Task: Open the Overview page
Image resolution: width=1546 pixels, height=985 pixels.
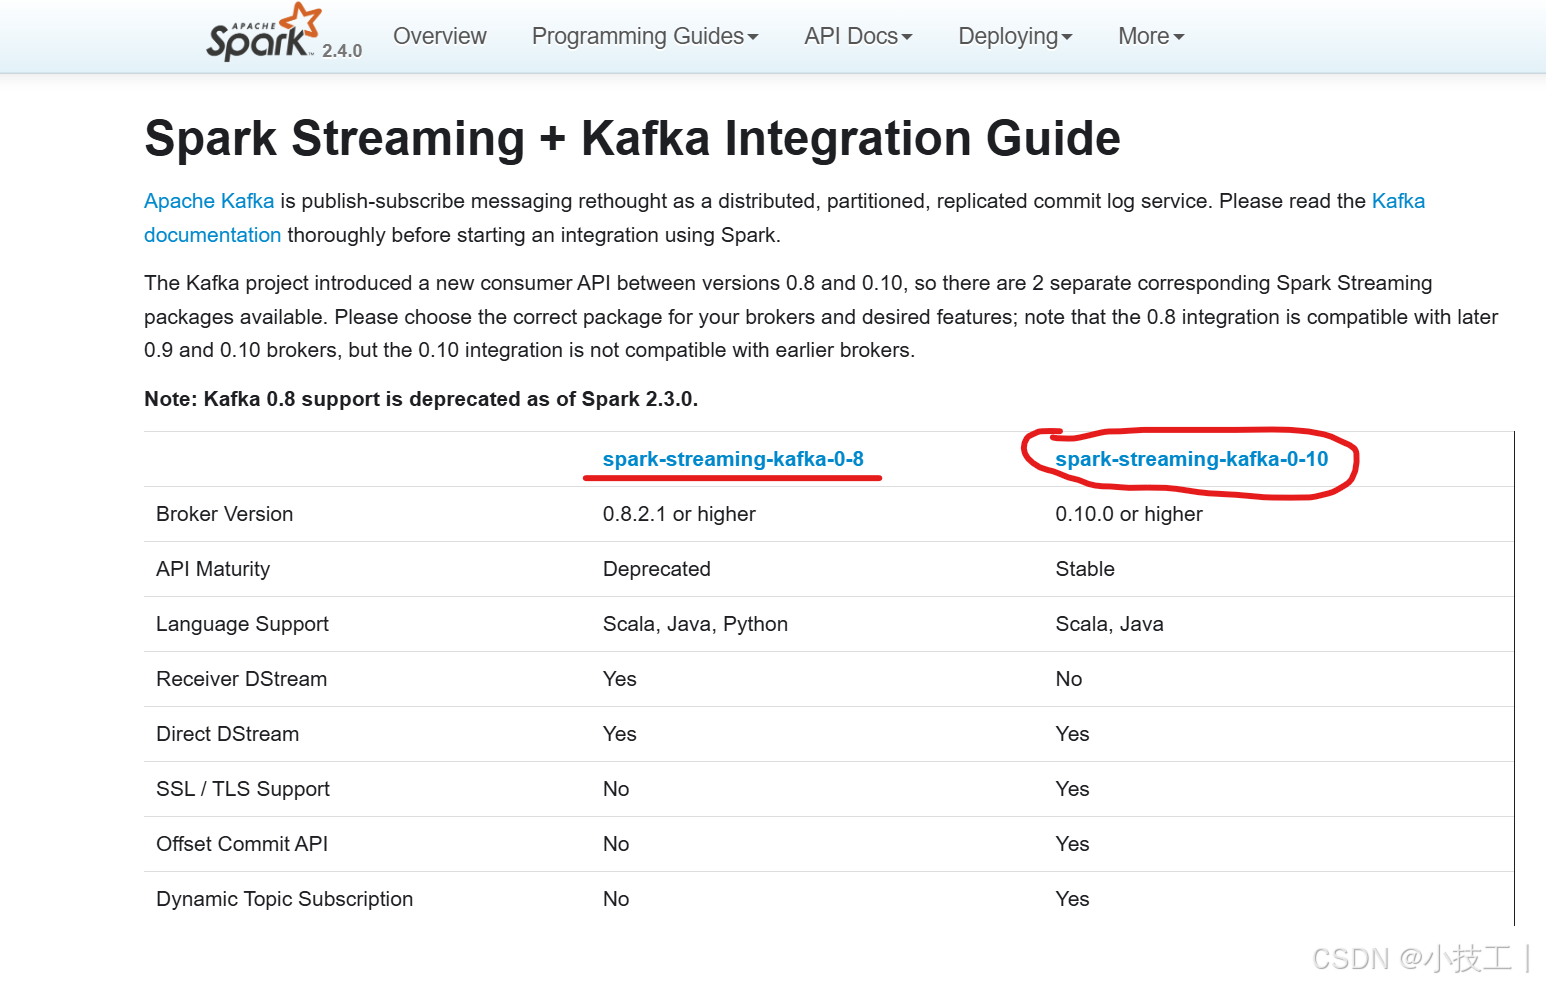Action: tap(440, 36)
